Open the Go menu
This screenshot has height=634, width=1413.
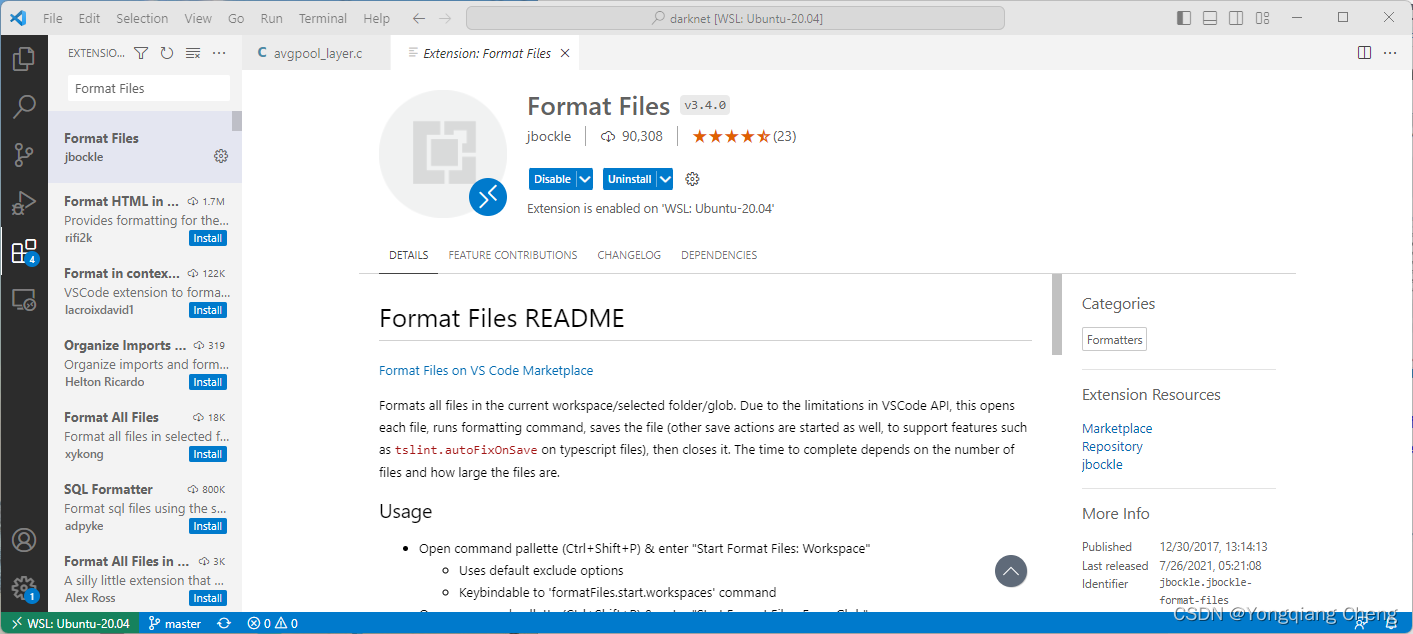pyautogui.click(x=236, y=18)
